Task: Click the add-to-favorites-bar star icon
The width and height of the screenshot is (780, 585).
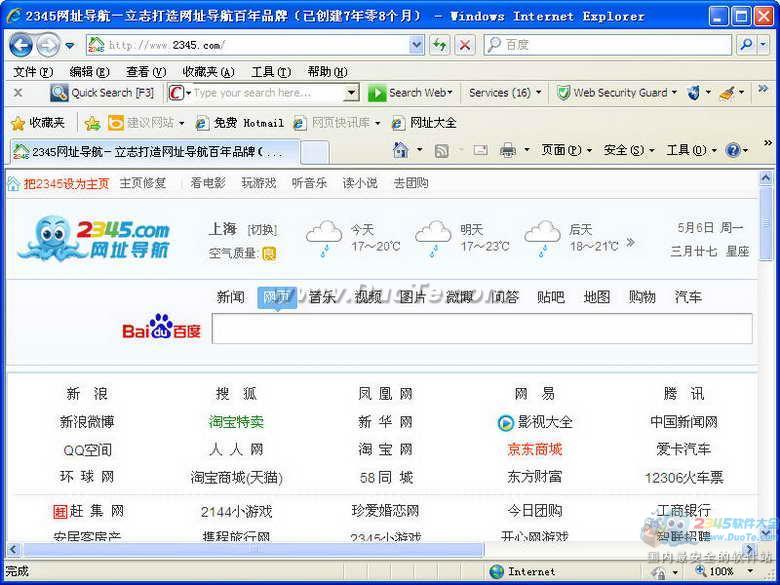Action: tap(92, 123)
